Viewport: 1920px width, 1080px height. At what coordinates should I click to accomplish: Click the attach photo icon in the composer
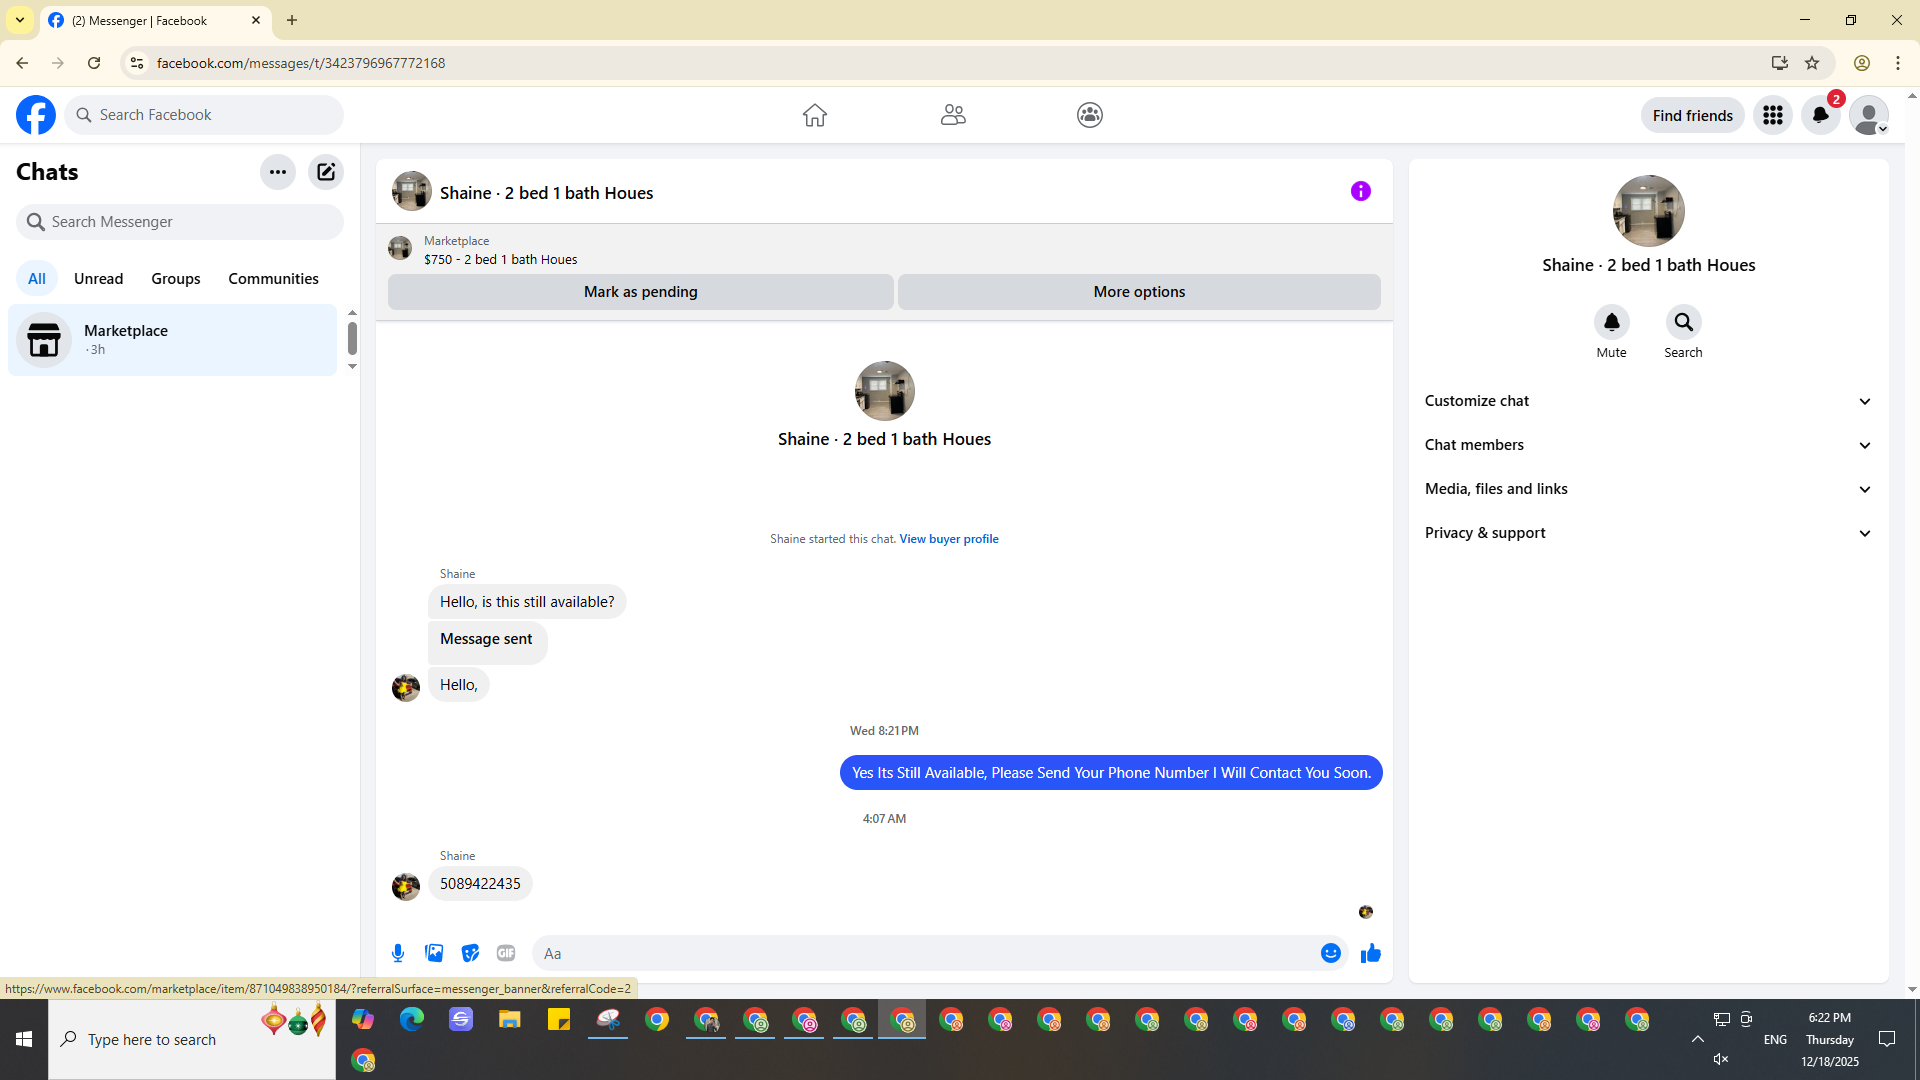coord(434,953)
